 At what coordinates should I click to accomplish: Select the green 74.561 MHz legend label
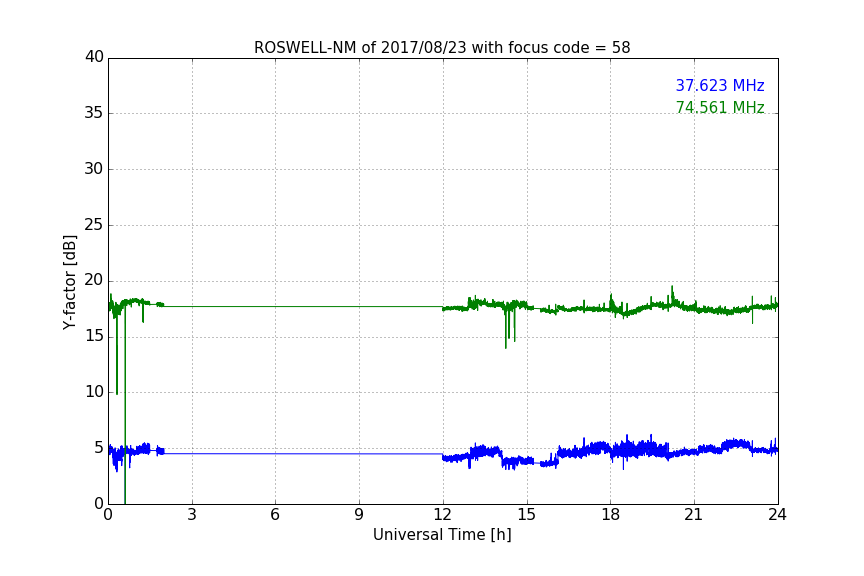720,107
